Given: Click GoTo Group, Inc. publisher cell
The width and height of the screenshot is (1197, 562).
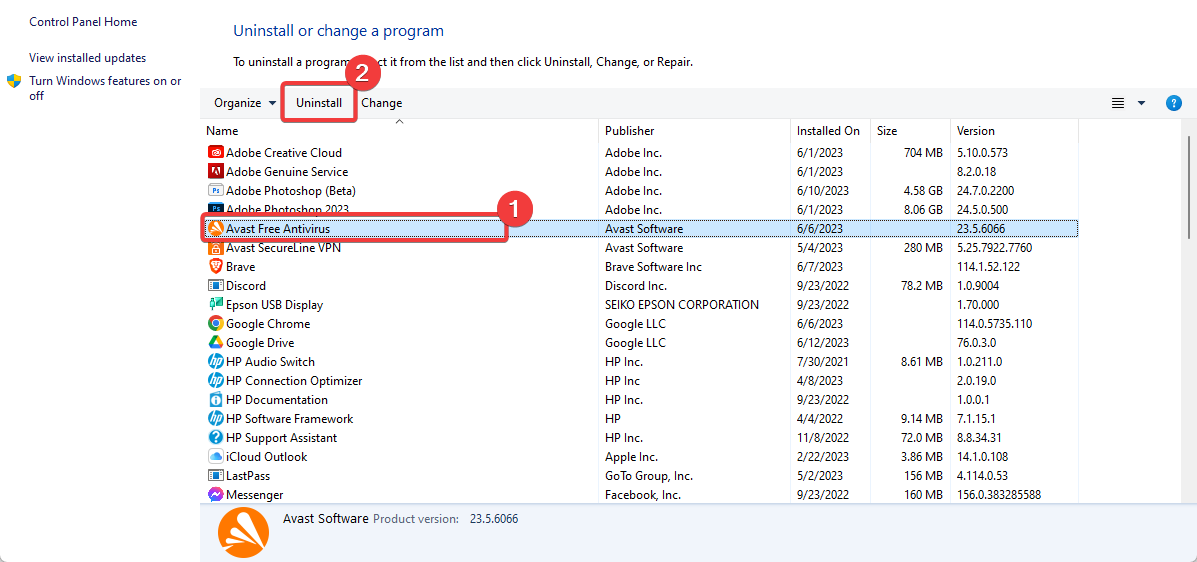Looking at the screenshot, I should 649,476.
